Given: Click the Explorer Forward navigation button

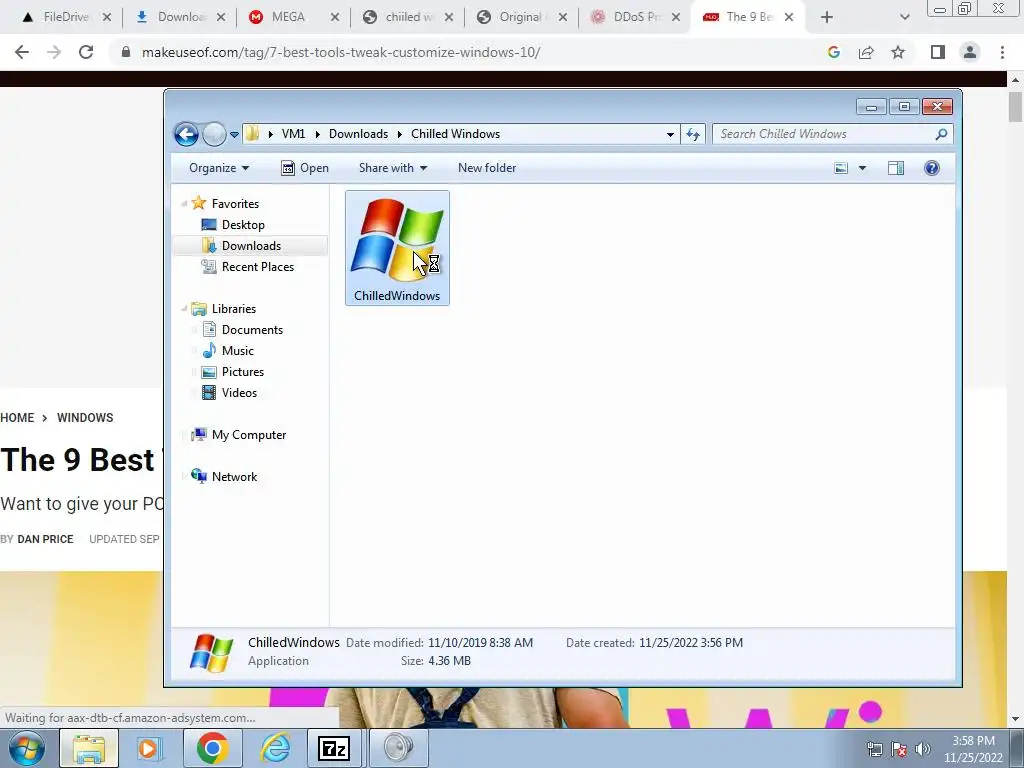Looking at the screenshot, I should pyautogui.click(x=214, y=135).
